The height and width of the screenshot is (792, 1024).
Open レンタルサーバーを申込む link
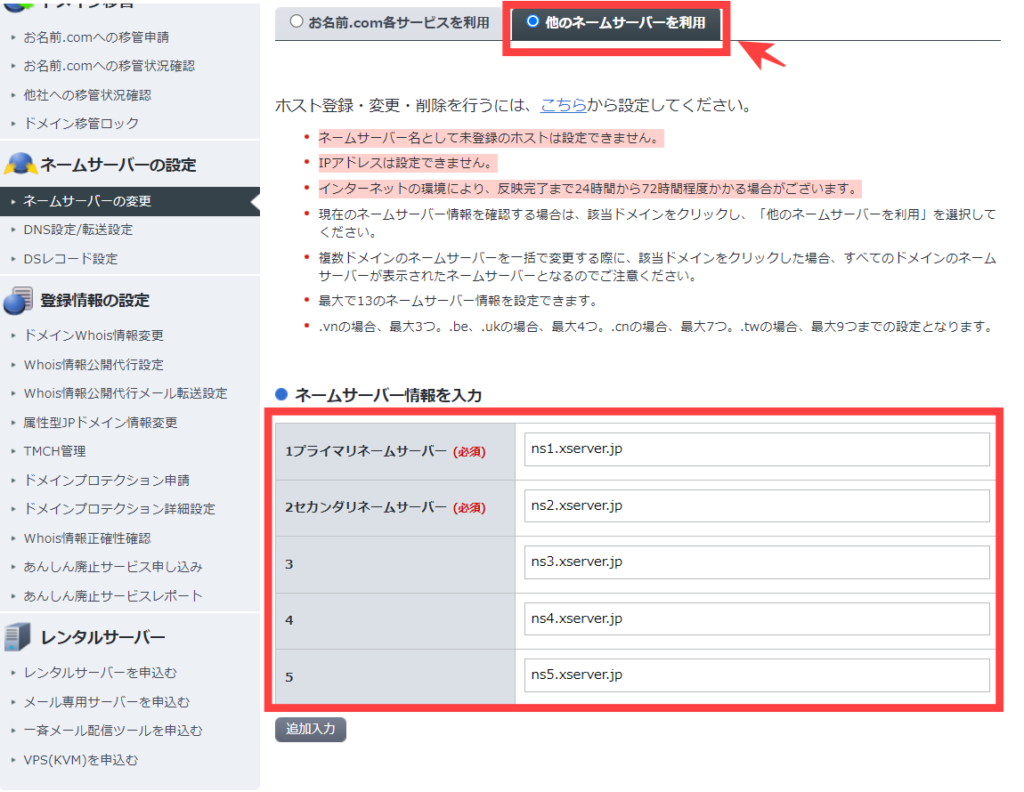coord(100,673)
